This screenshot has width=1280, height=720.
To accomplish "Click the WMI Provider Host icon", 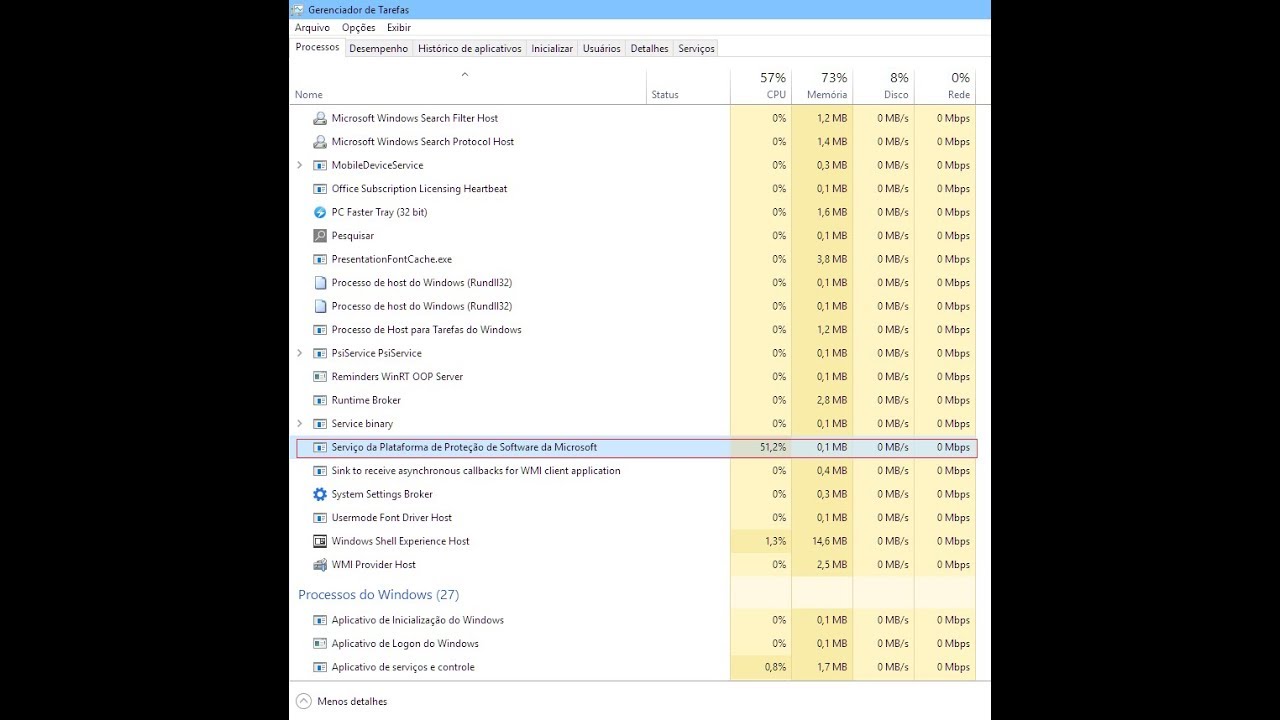I will pyautogui.click(x=320, y=565).
